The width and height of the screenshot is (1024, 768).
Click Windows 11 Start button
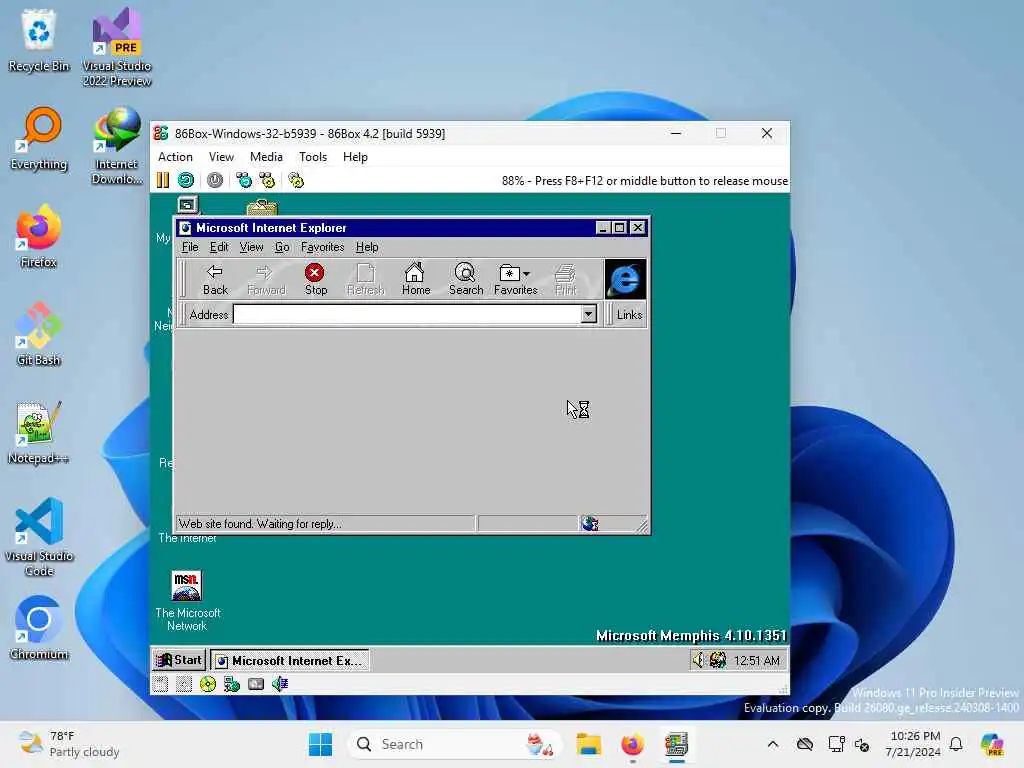320,744
